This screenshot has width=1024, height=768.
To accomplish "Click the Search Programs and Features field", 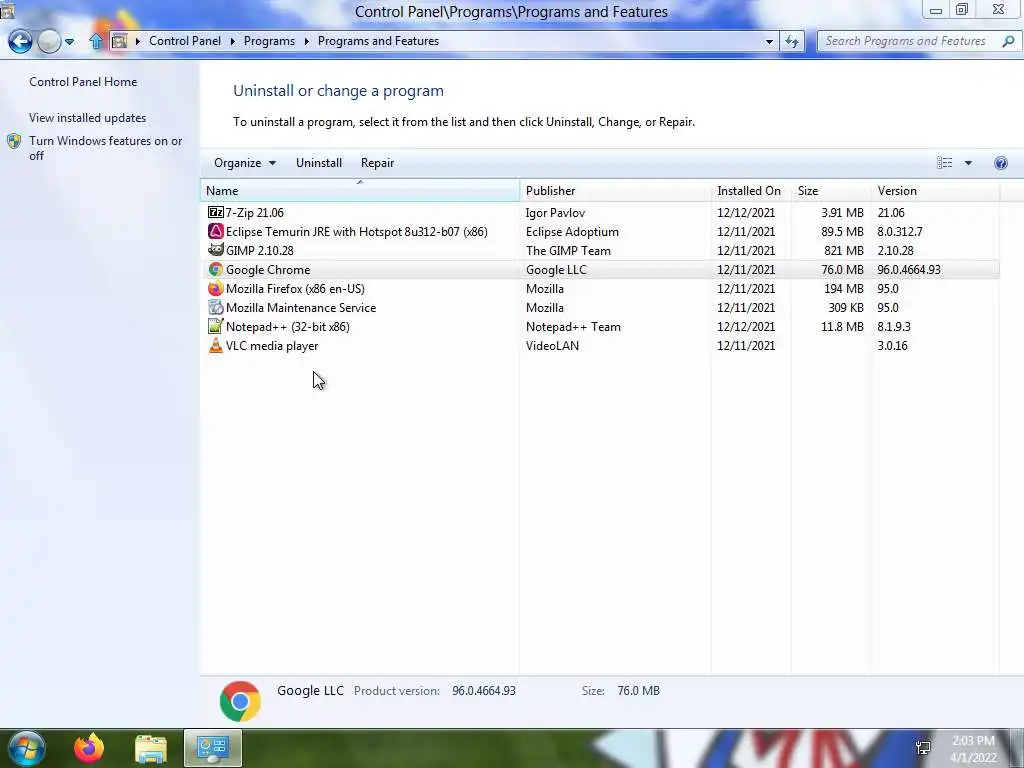I will pos(906,41).
